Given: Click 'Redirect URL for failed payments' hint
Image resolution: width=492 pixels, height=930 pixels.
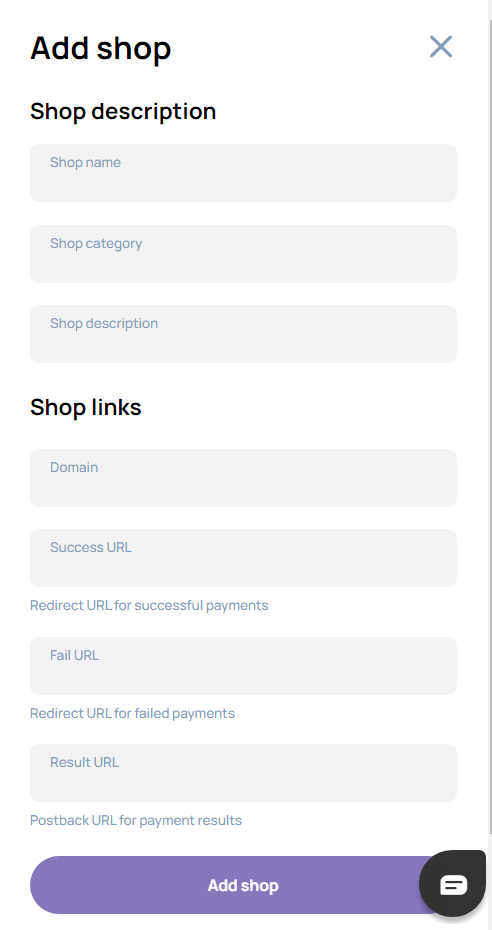Looking at the screenshot, I should tap(133, 713).
